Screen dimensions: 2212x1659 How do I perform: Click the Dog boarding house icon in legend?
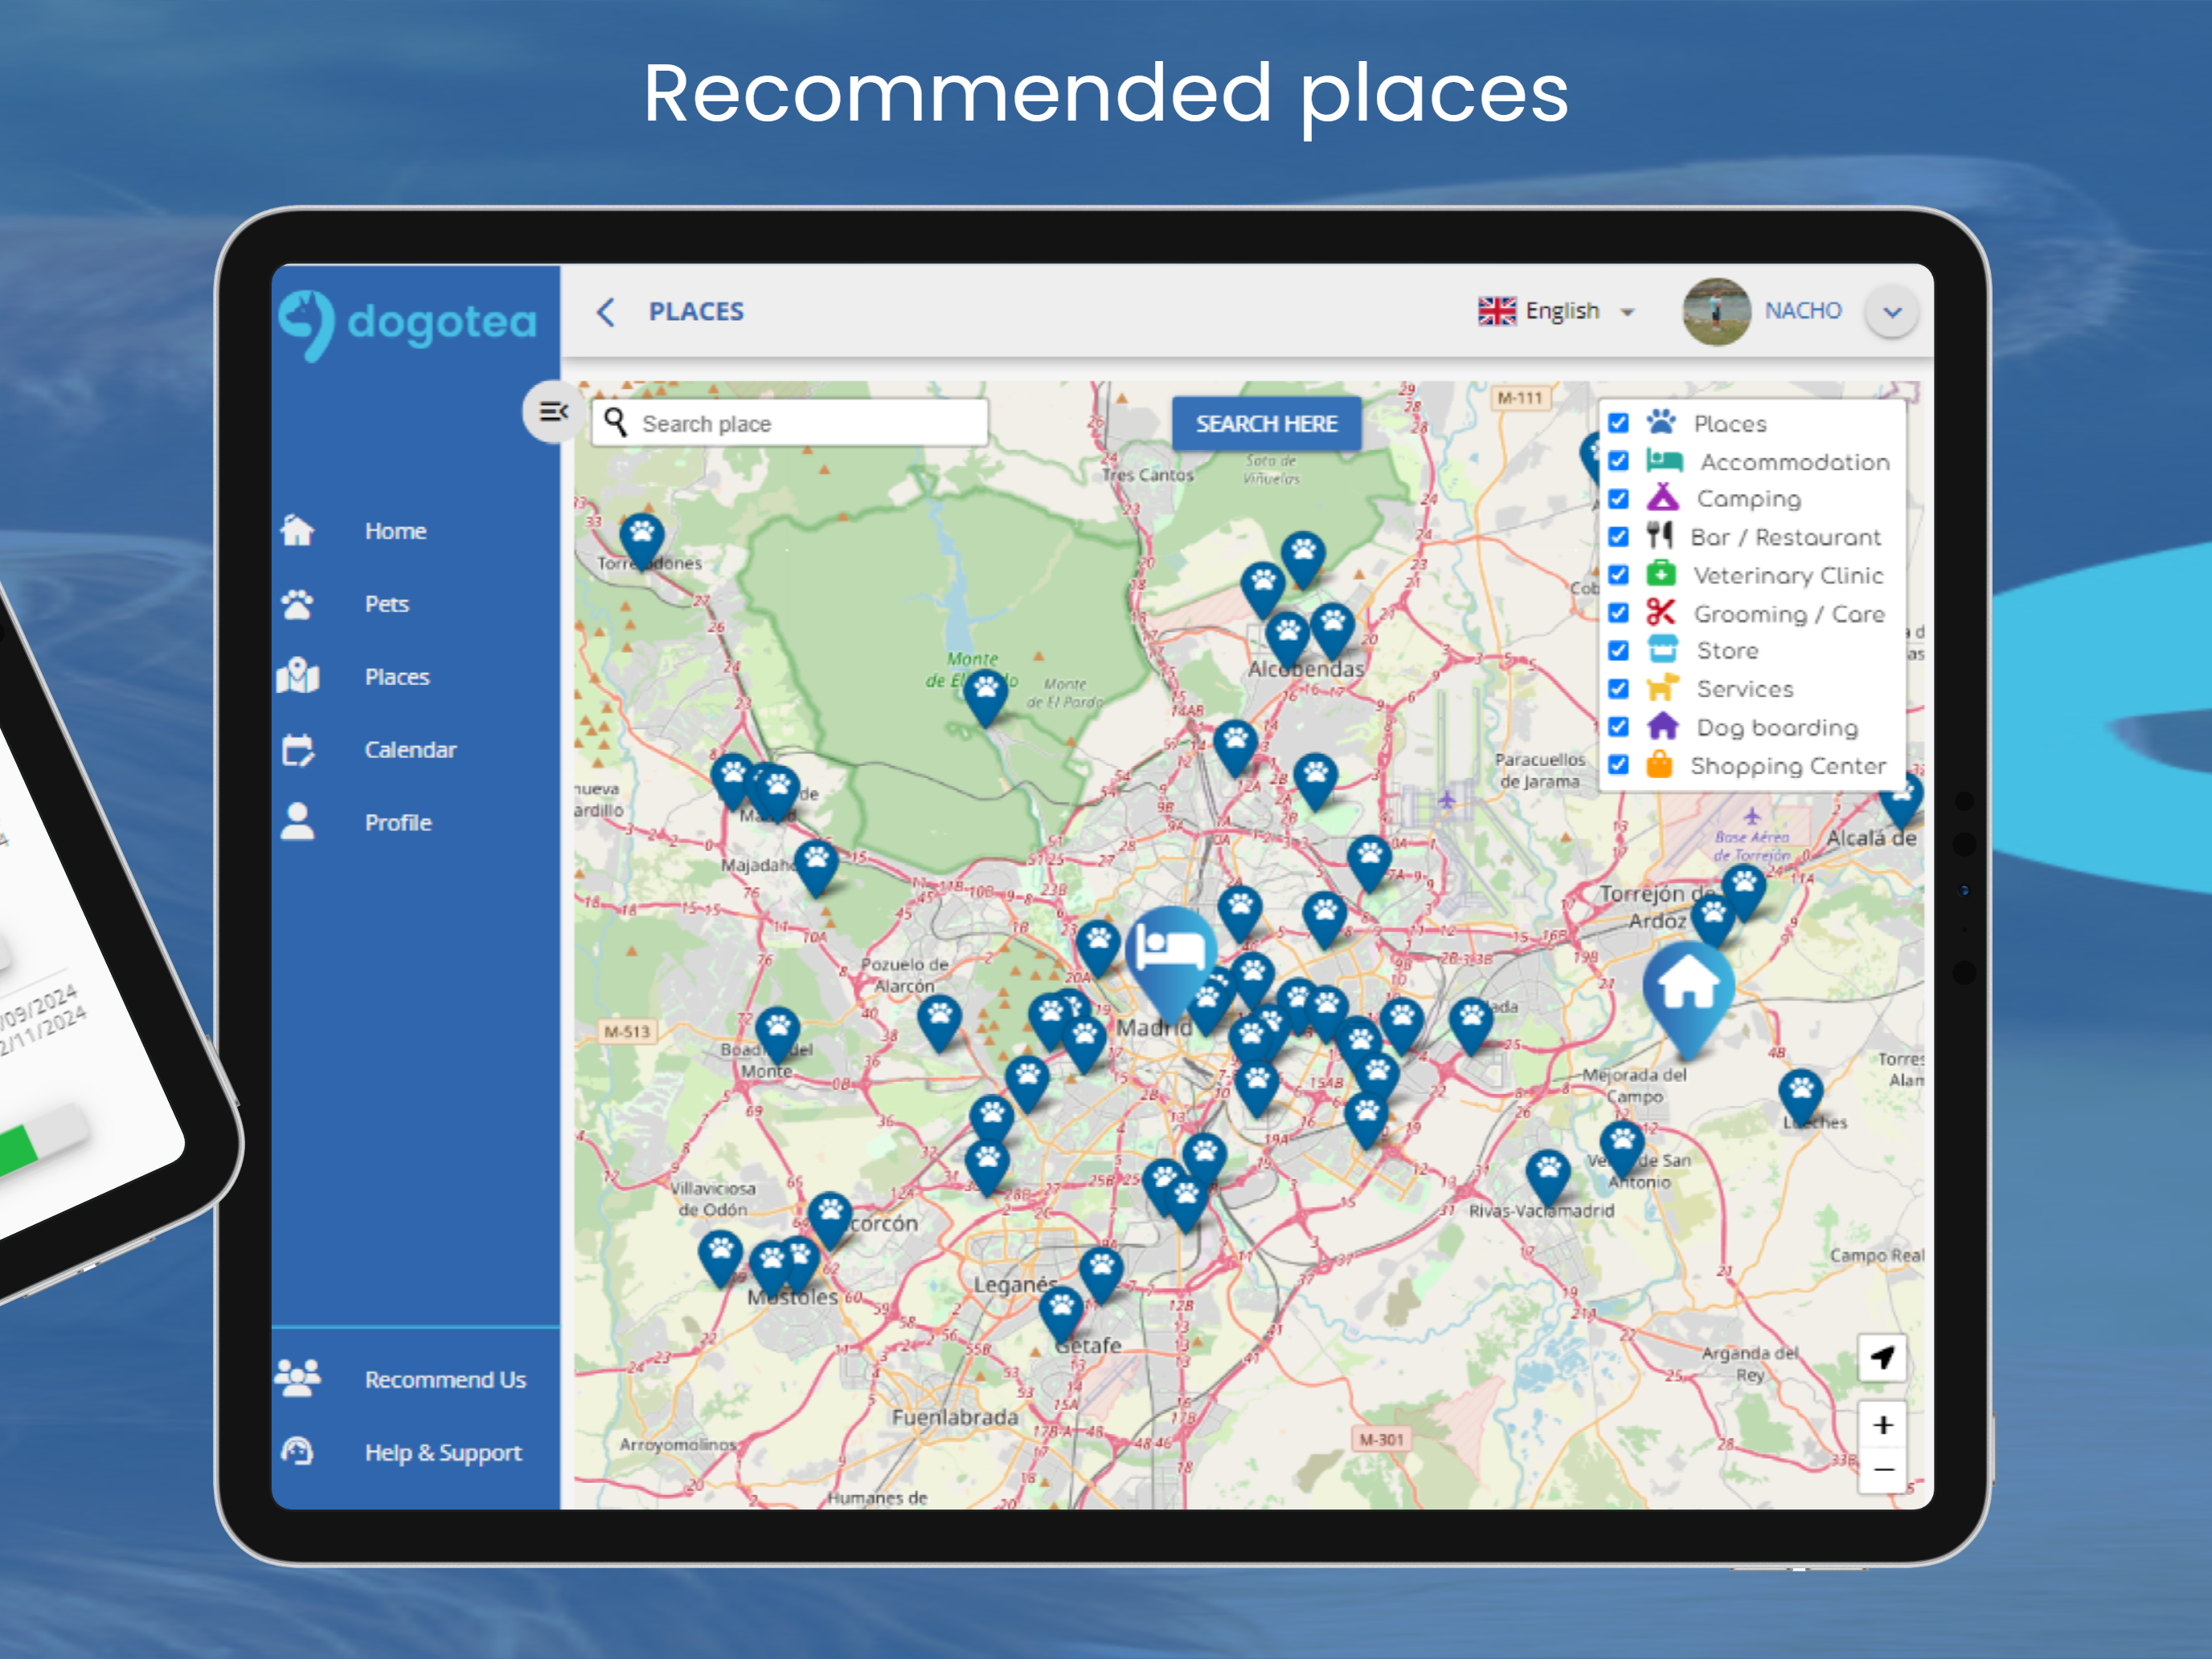[1662, 726]
